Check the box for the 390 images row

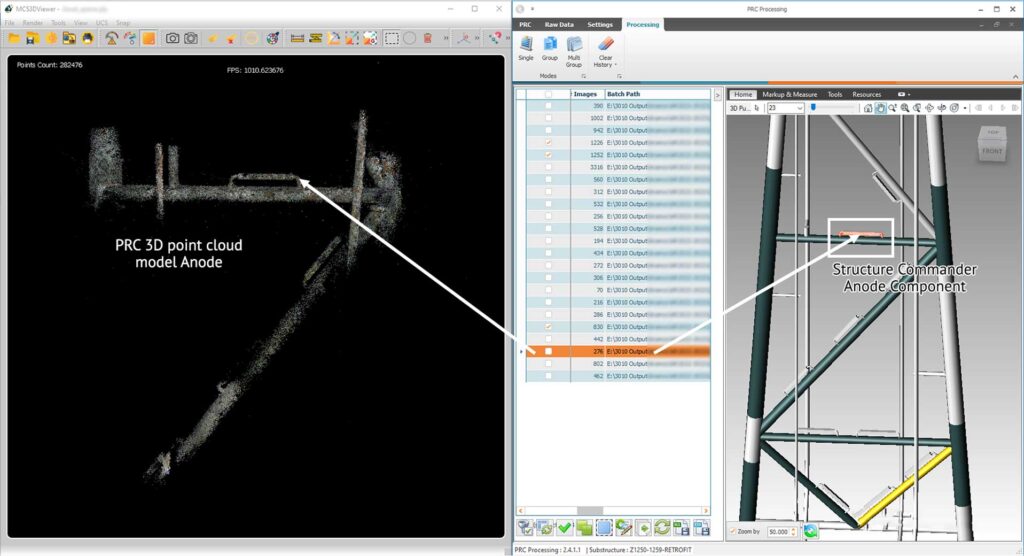click(x=548, y=105)
